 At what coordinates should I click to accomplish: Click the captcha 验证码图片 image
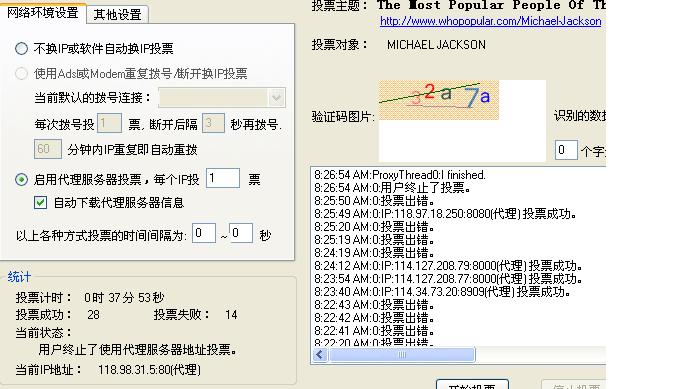coord(439,100)
